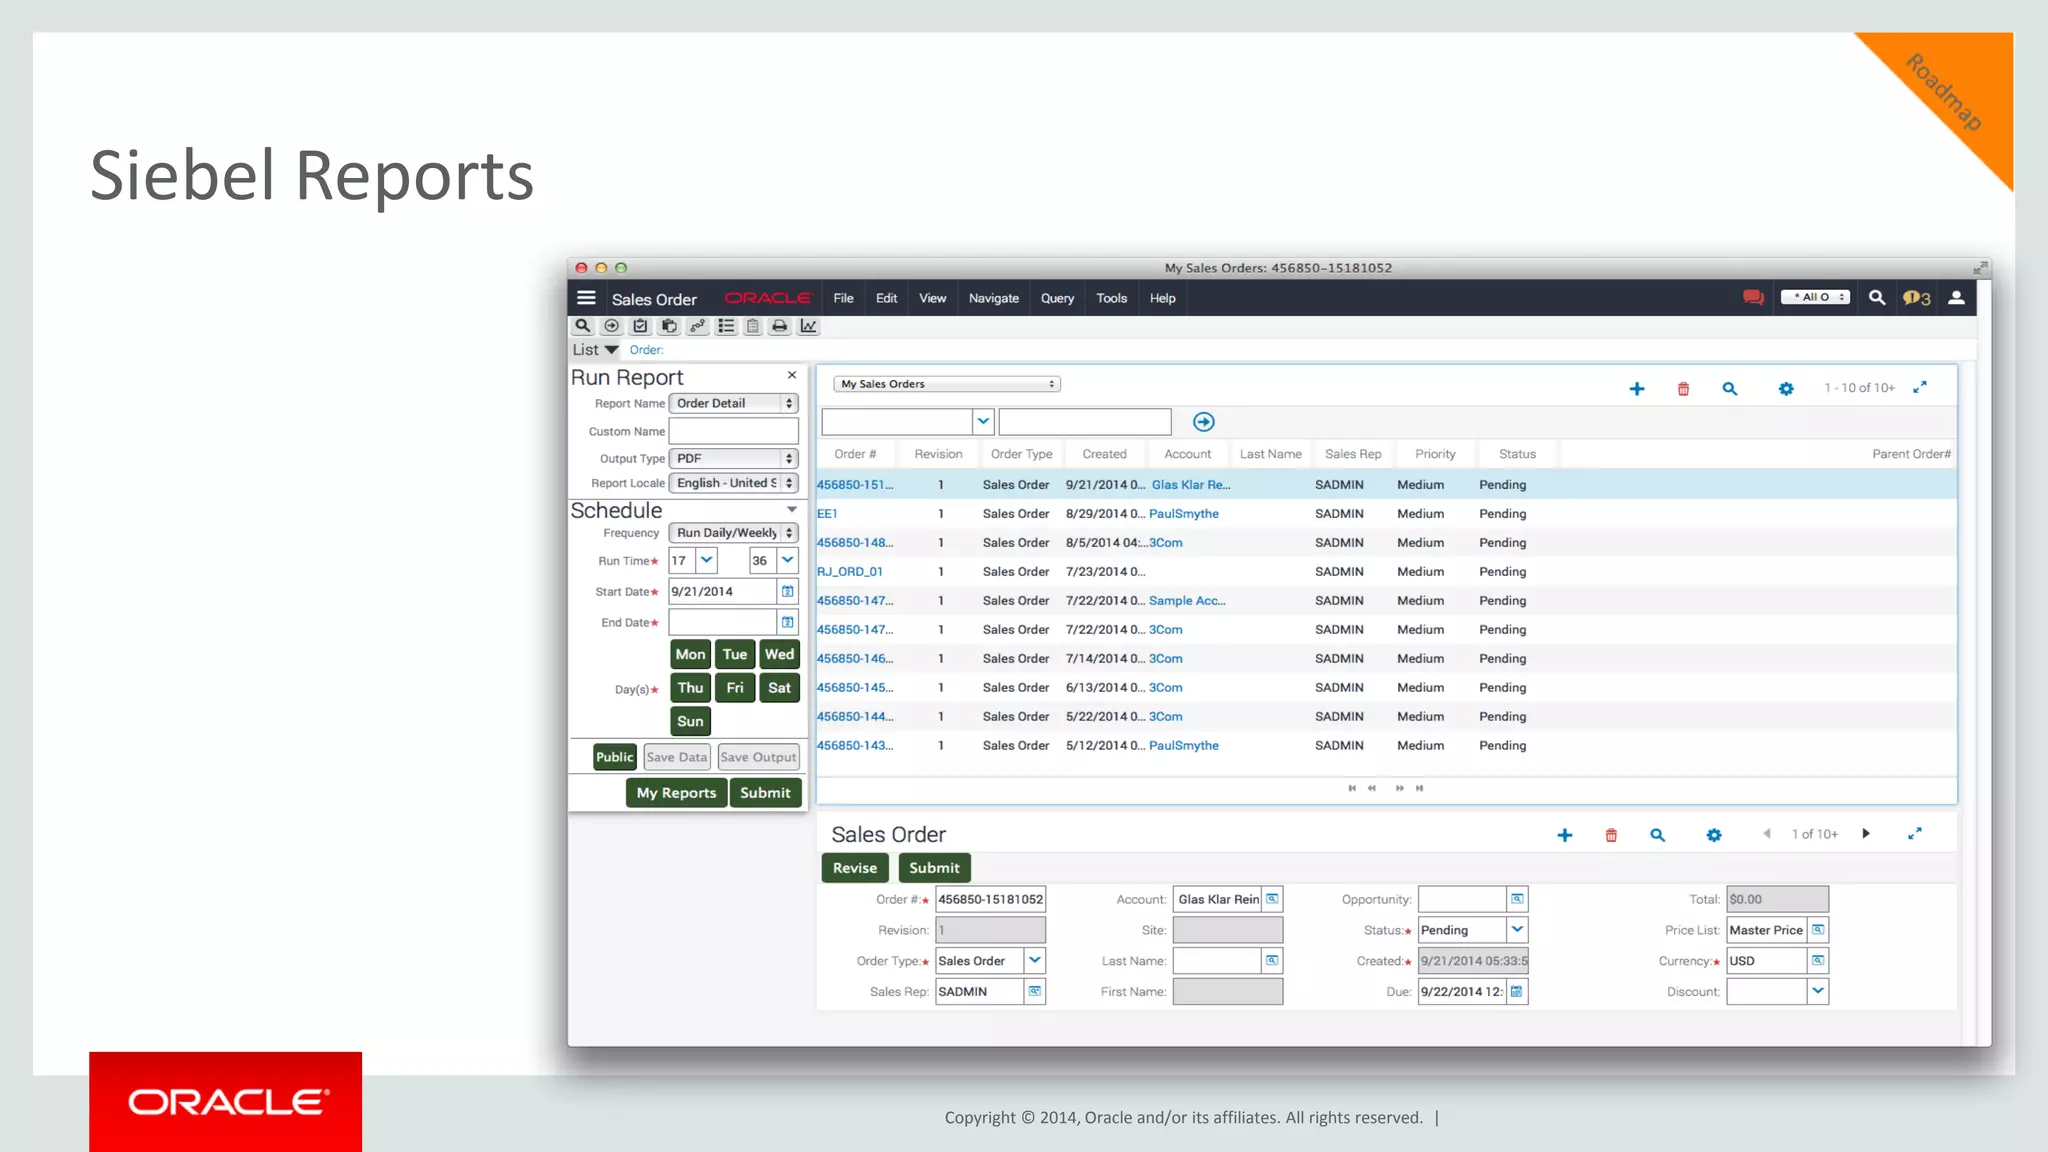This screenshot has height=1152, width=2048.
Task: Open the red chat notification icon
Action: point(1753,298)
